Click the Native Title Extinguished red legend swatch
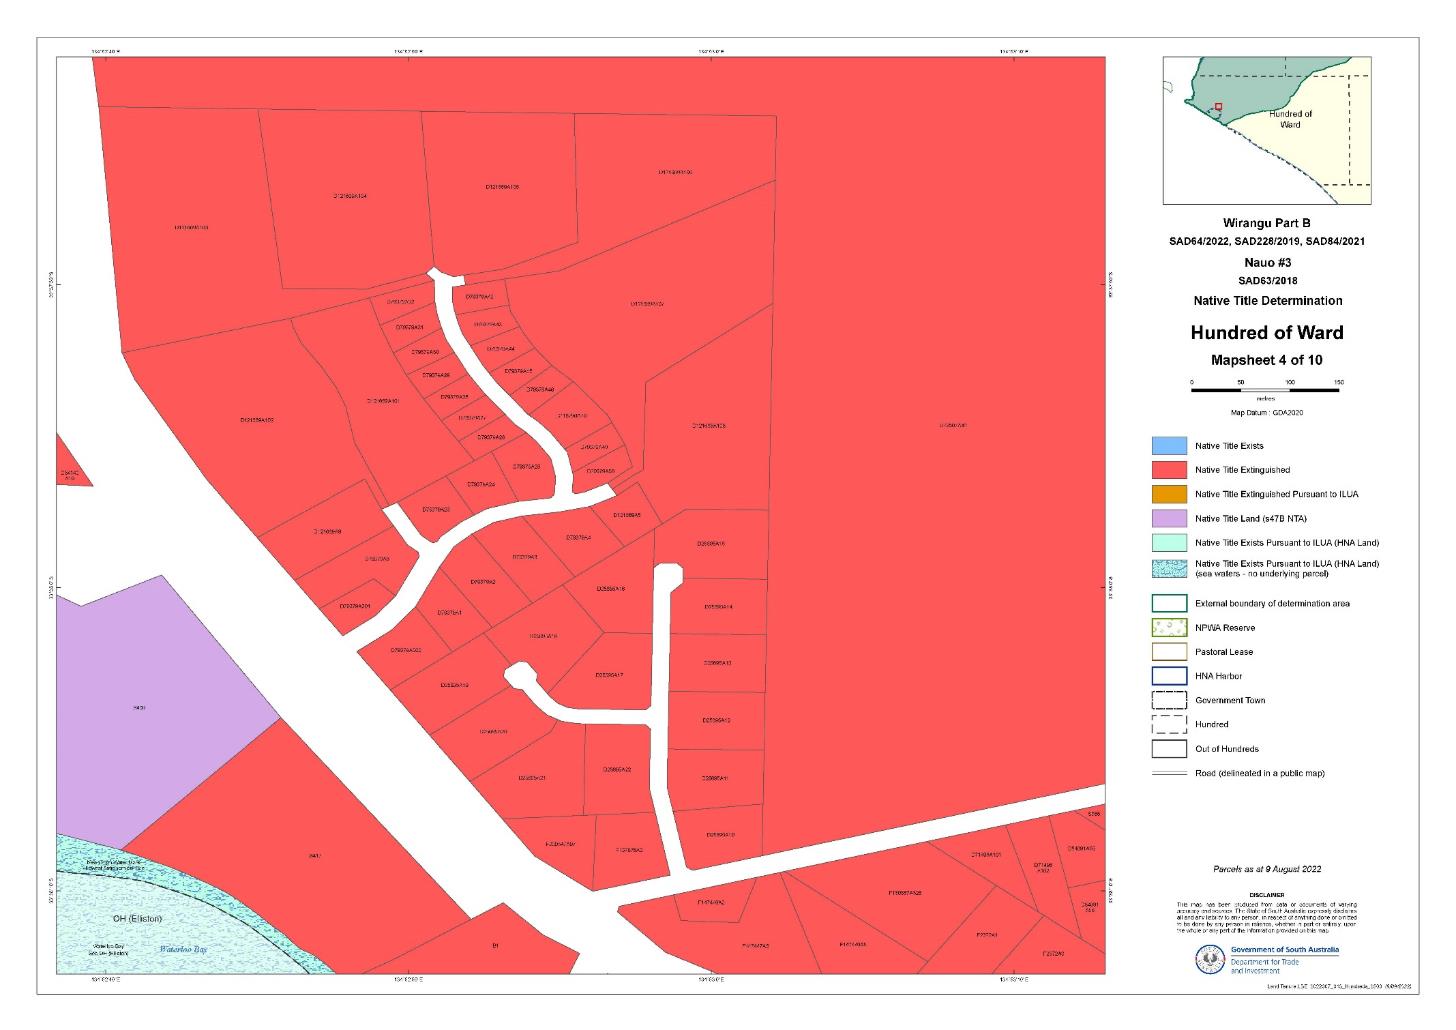This screenshot has width=1456, height=1030. coord(1169,470)
